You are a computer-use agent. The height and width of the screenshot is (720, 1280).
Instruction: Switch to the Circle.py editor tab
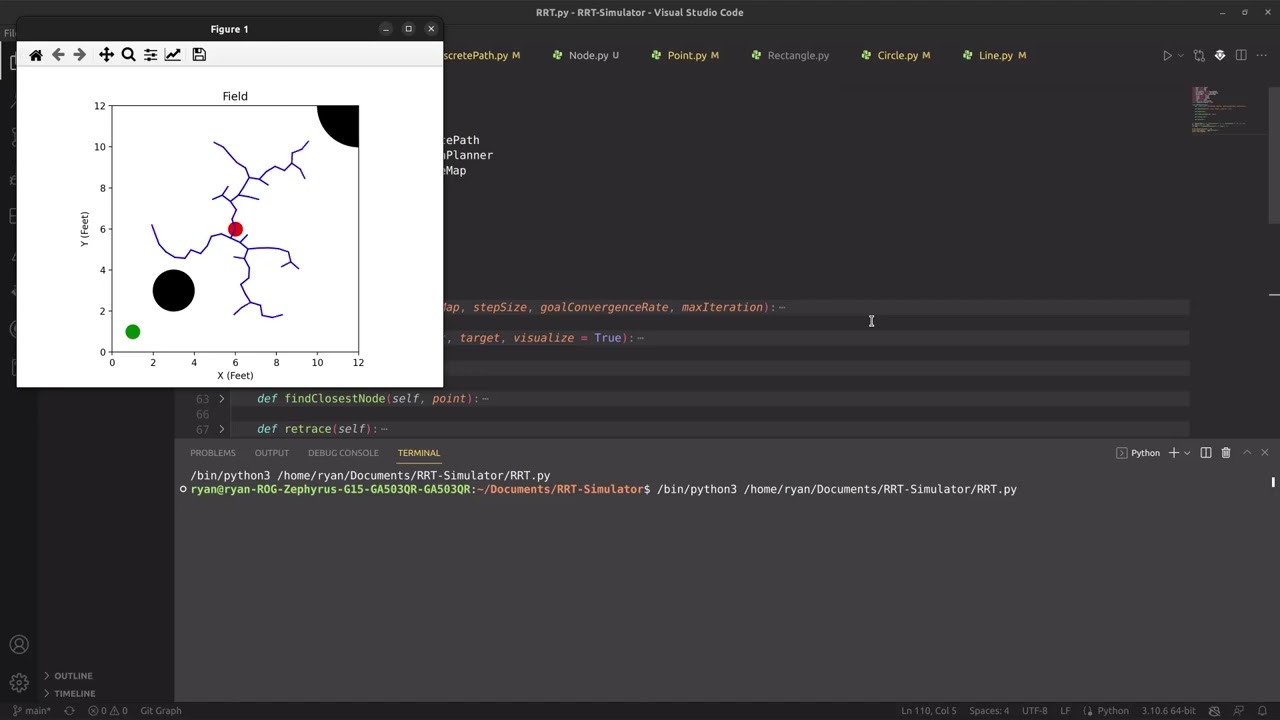[x=896, y=56]
